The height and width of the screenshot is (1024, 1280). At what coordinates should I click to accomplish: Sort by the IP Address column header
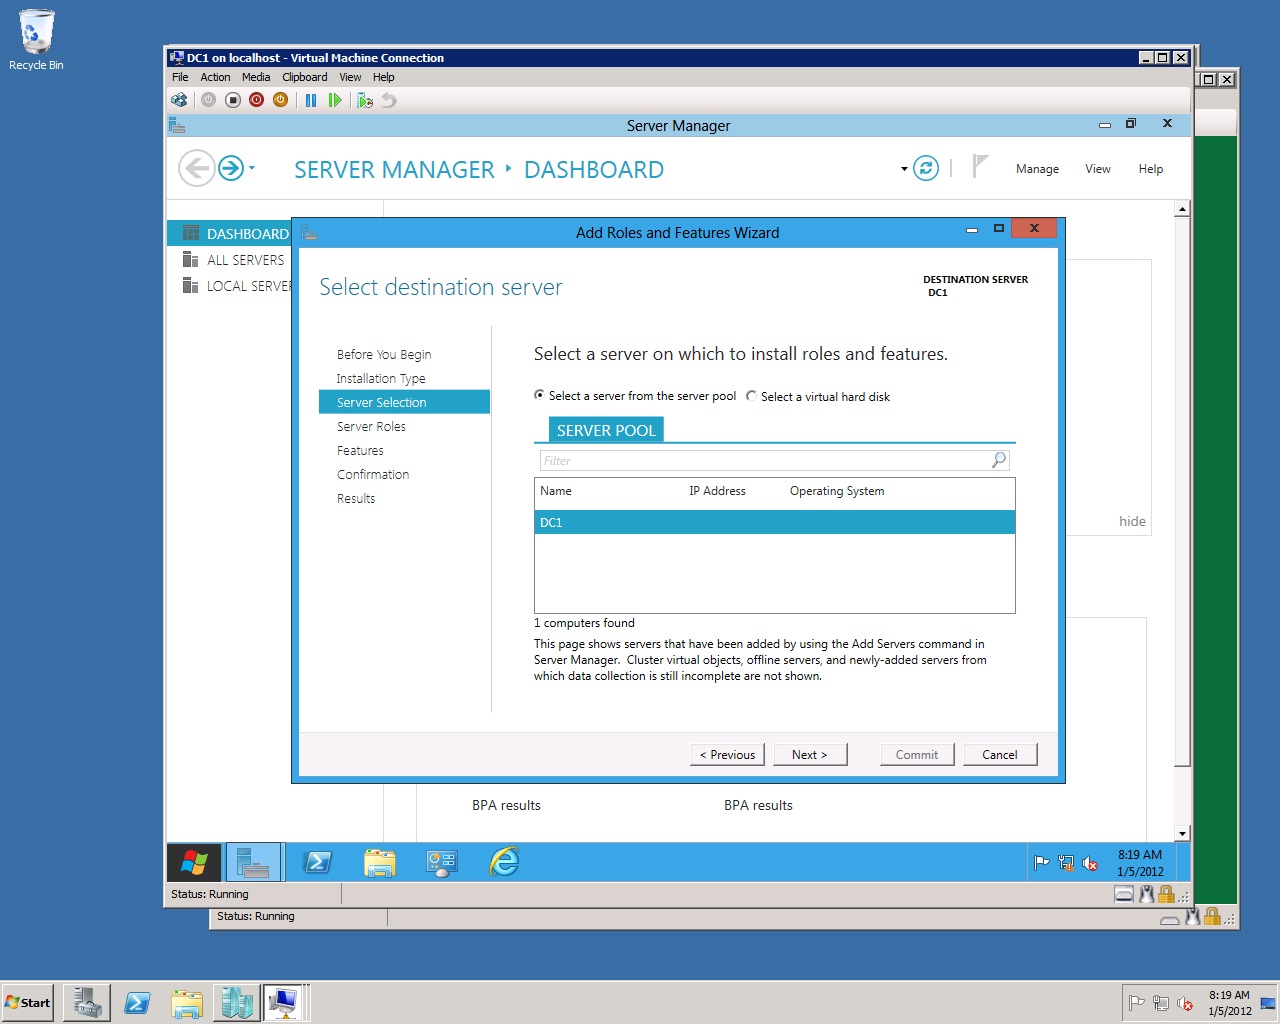tap(717, 491)
